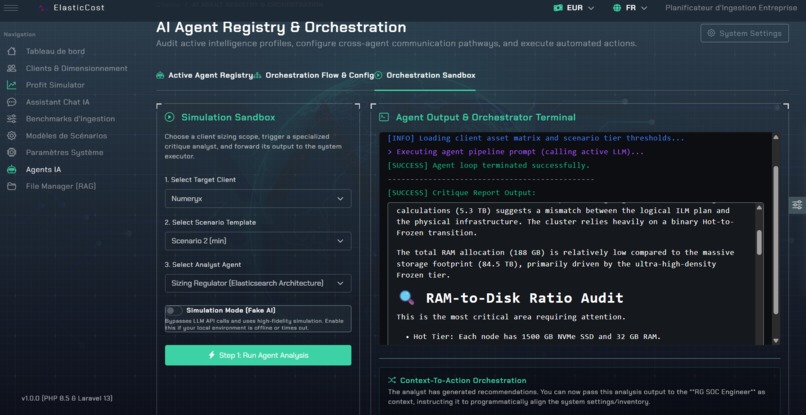This screenshot has width=806, height=415.
Task: Open the Analyst Agent dropdown showing Sizing Regulator
Action: click(x=258, y=283)
